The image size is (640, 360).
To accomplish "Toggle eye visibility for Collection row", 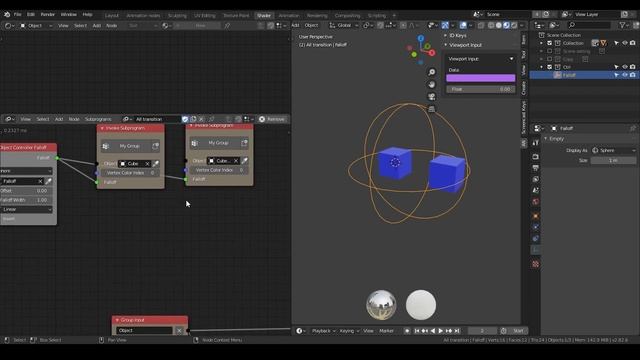I will pyautogui.click(x=624, y=43).
